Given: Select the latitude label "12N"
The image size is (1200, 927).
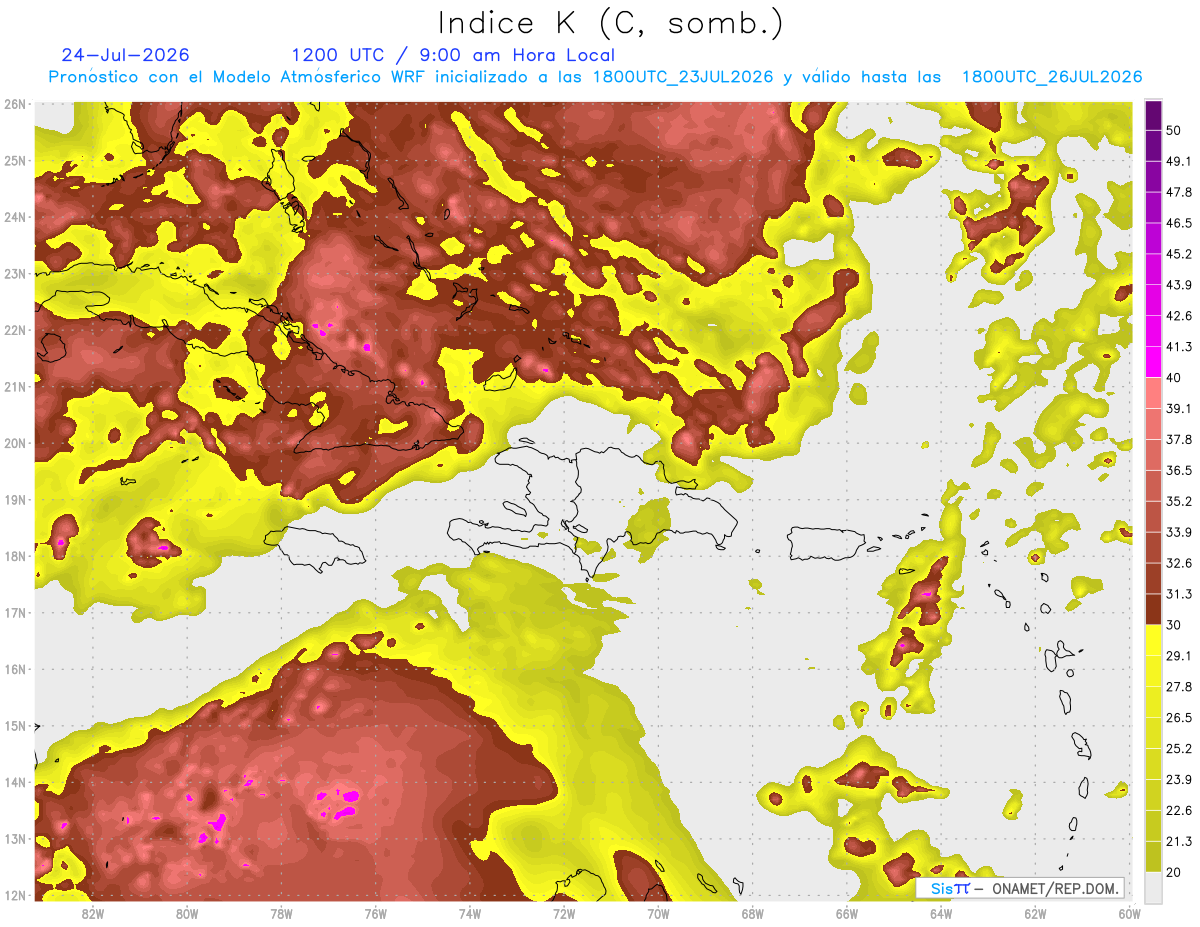Looking at the screenshot, I should [15, 895].
